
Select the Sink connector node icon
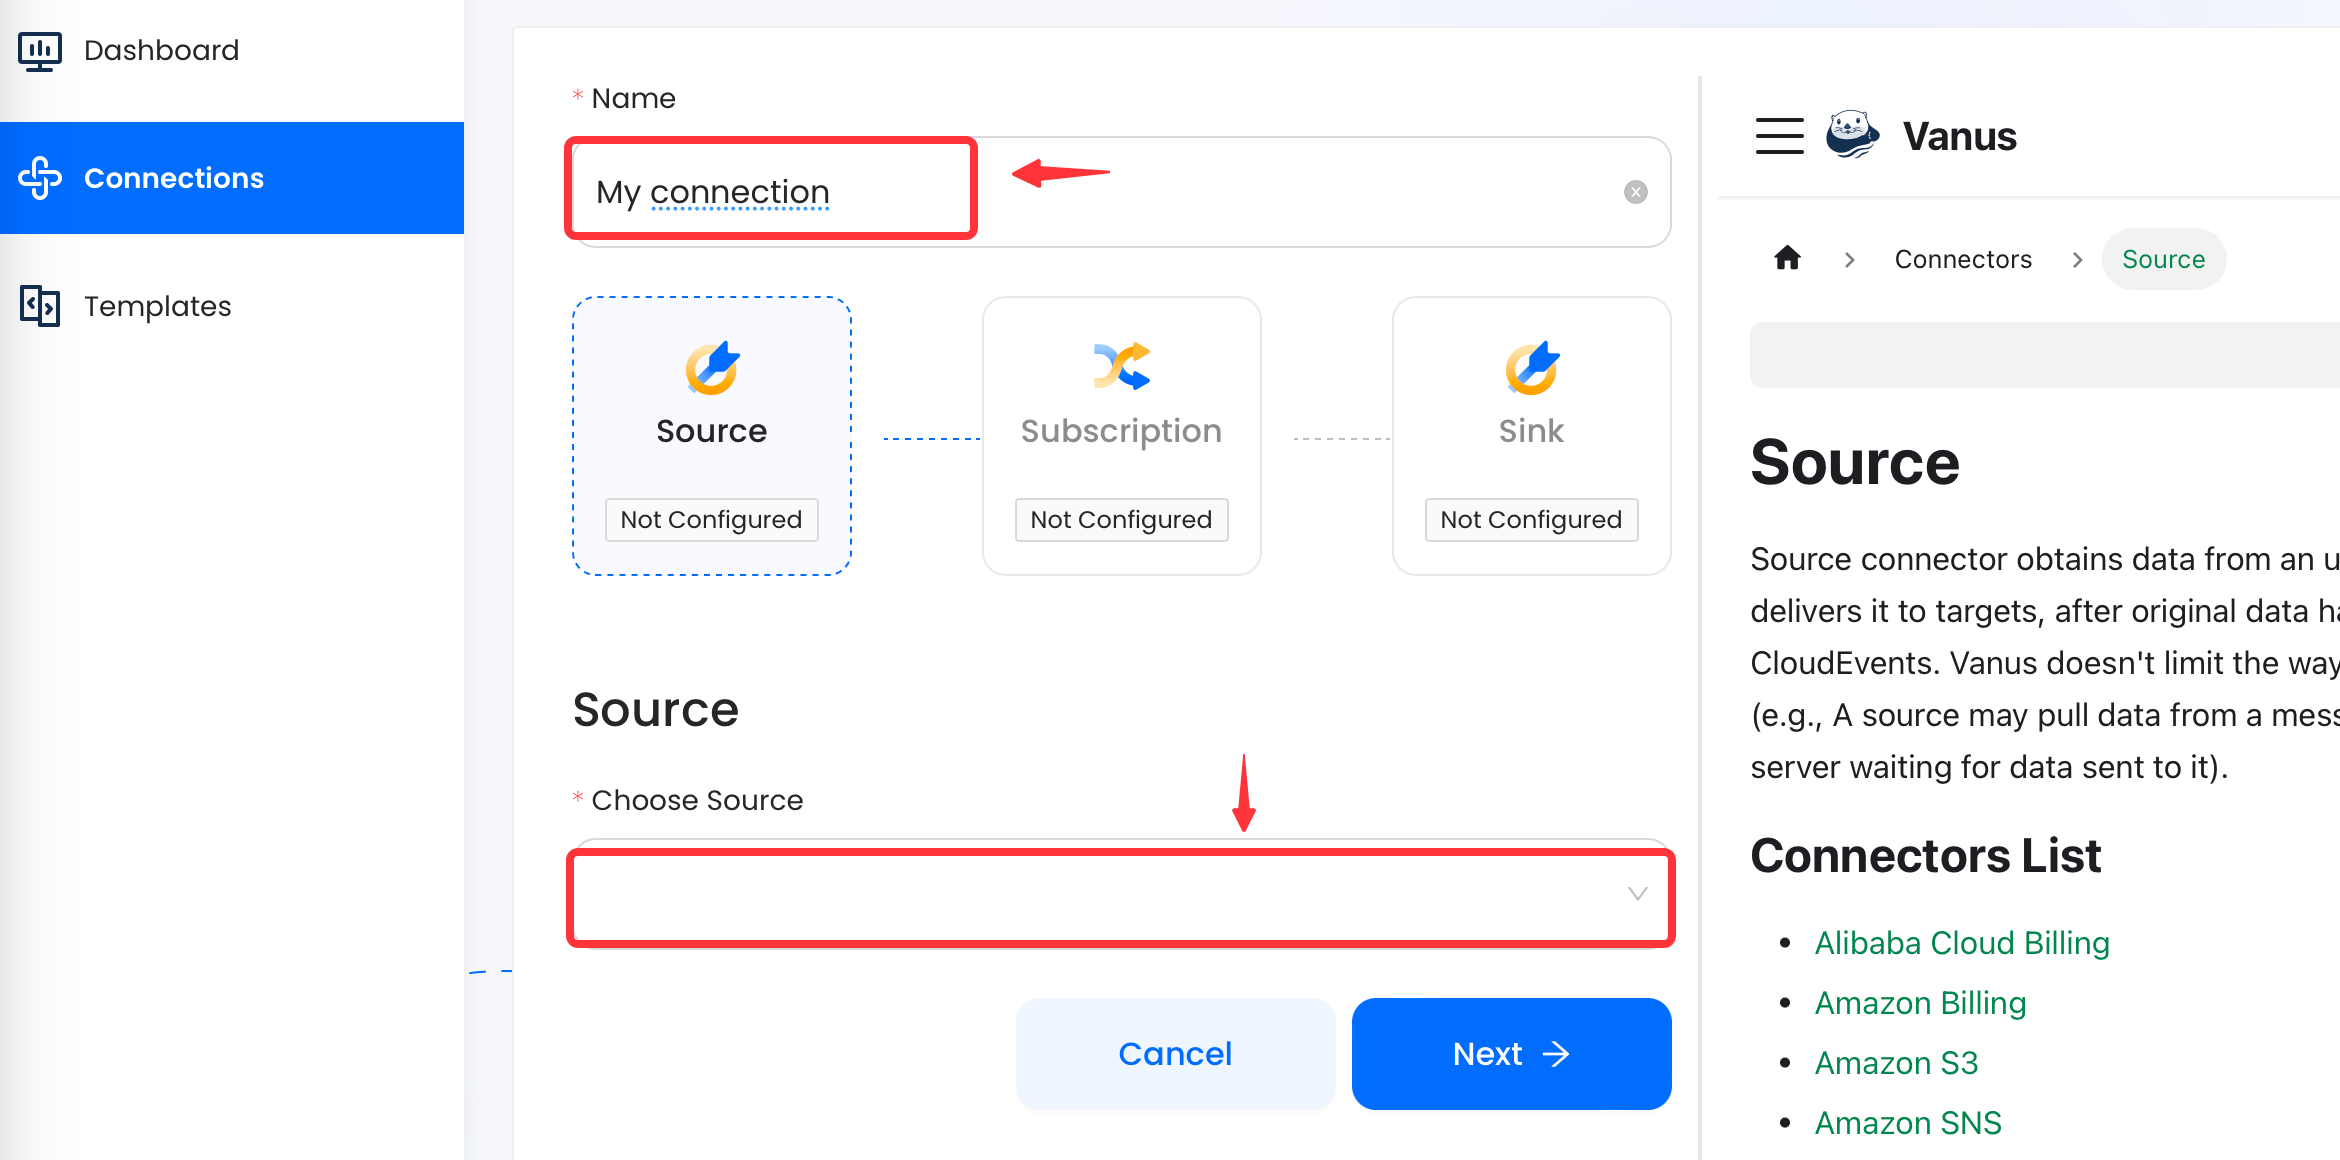pos(1530,368)
